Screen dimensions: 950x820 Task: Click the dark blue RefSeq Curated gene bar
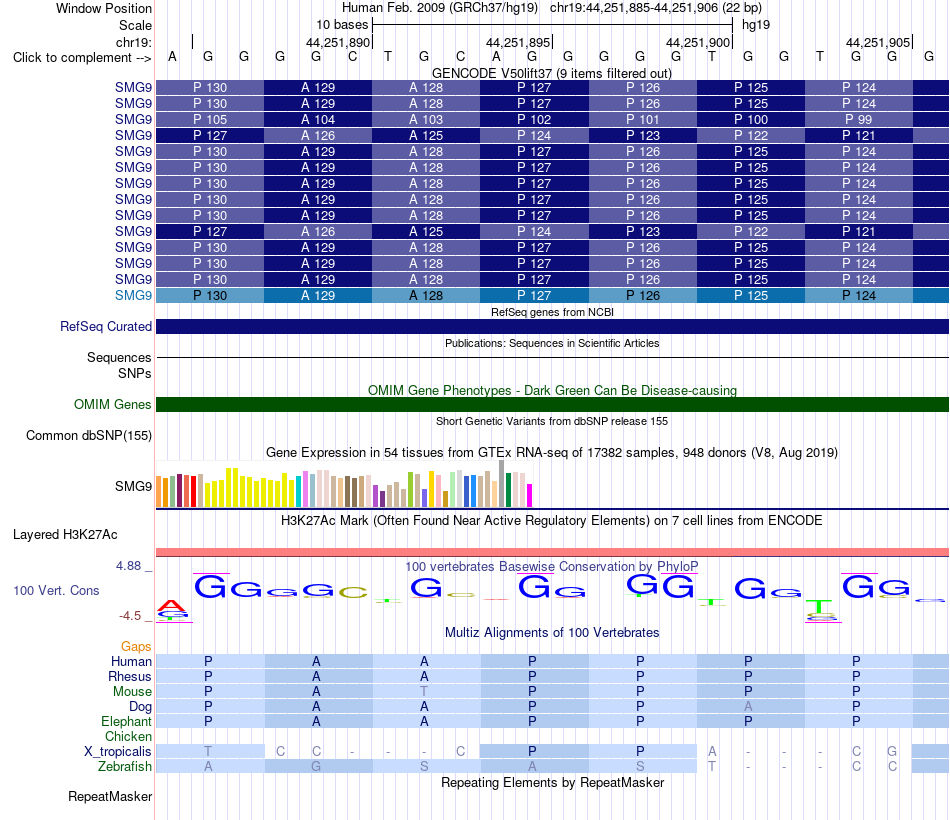pyautogui.click(x=552, y=327)
